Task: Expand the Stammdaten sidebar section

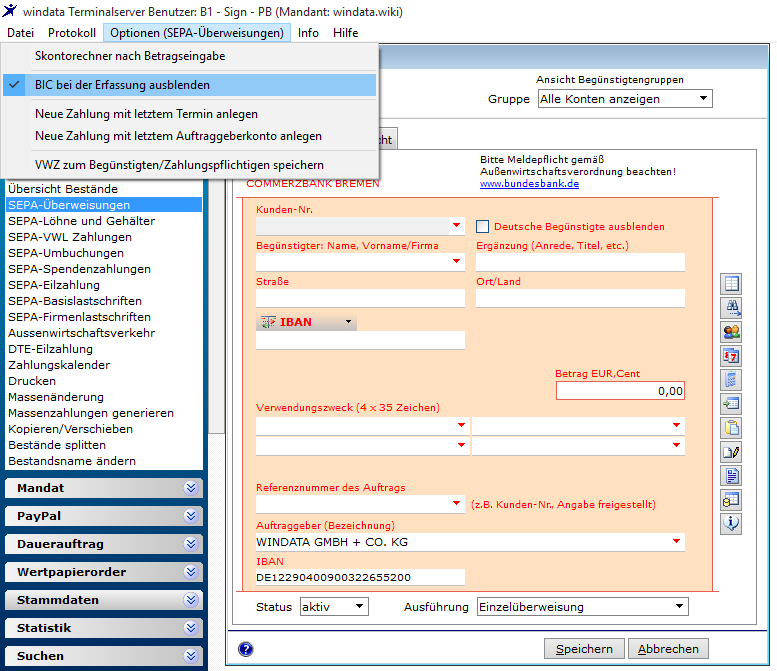Action: tap(104, 600)
